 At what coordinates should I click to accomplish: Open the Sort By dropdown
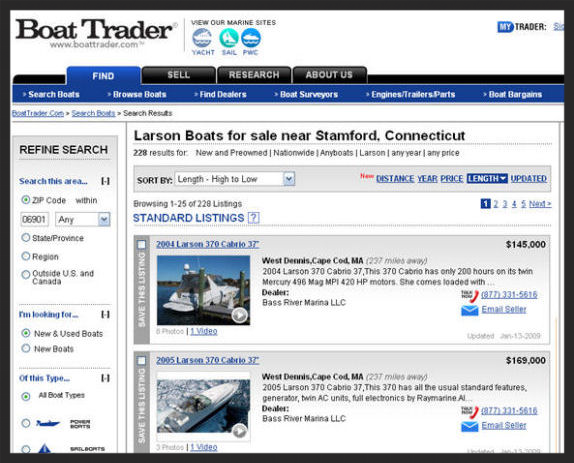coord(235,179)
